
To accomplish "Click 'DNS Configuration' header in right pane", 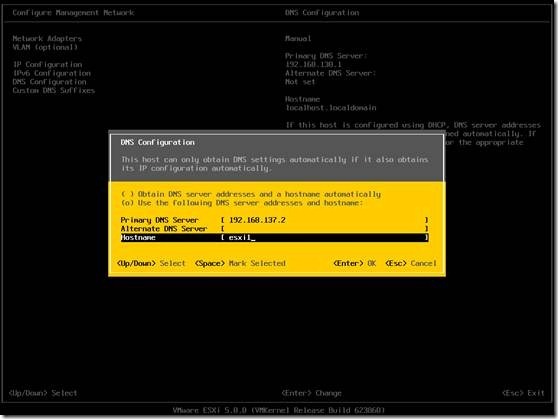I will coord(322,13).
